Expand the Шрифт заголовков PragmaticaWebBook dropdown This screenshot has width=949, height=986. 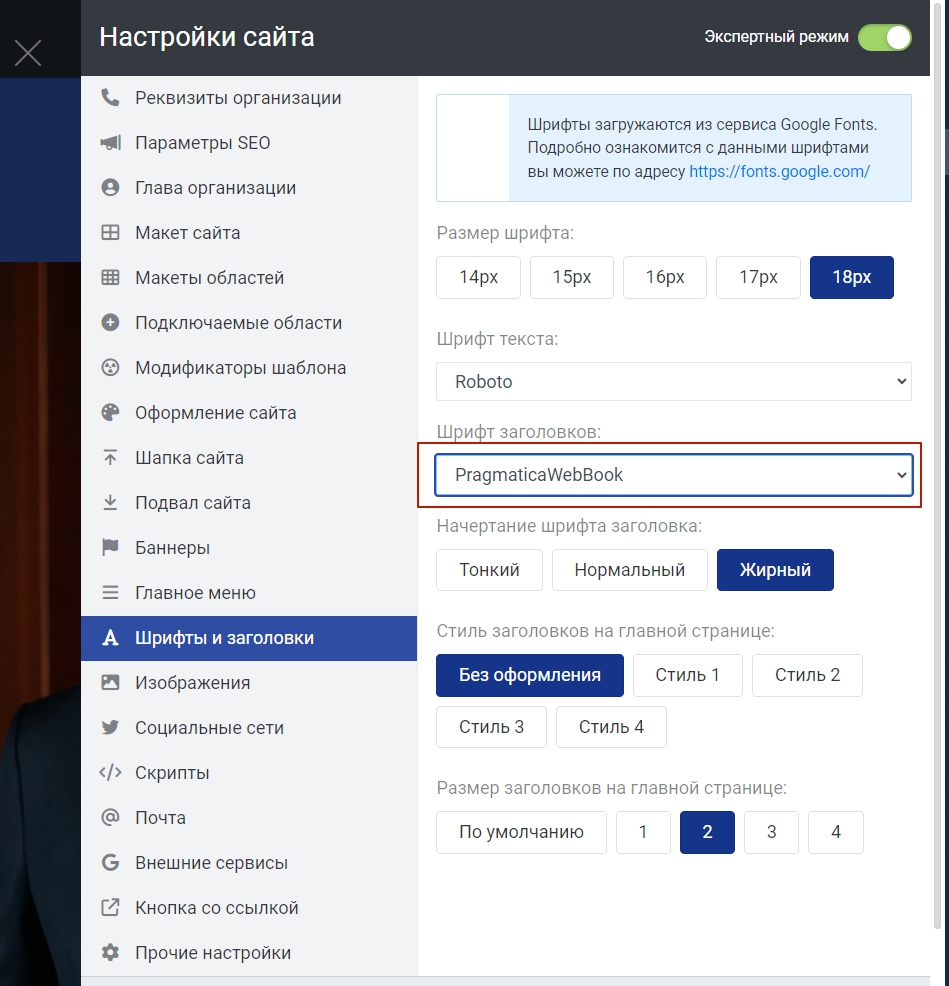673,475
